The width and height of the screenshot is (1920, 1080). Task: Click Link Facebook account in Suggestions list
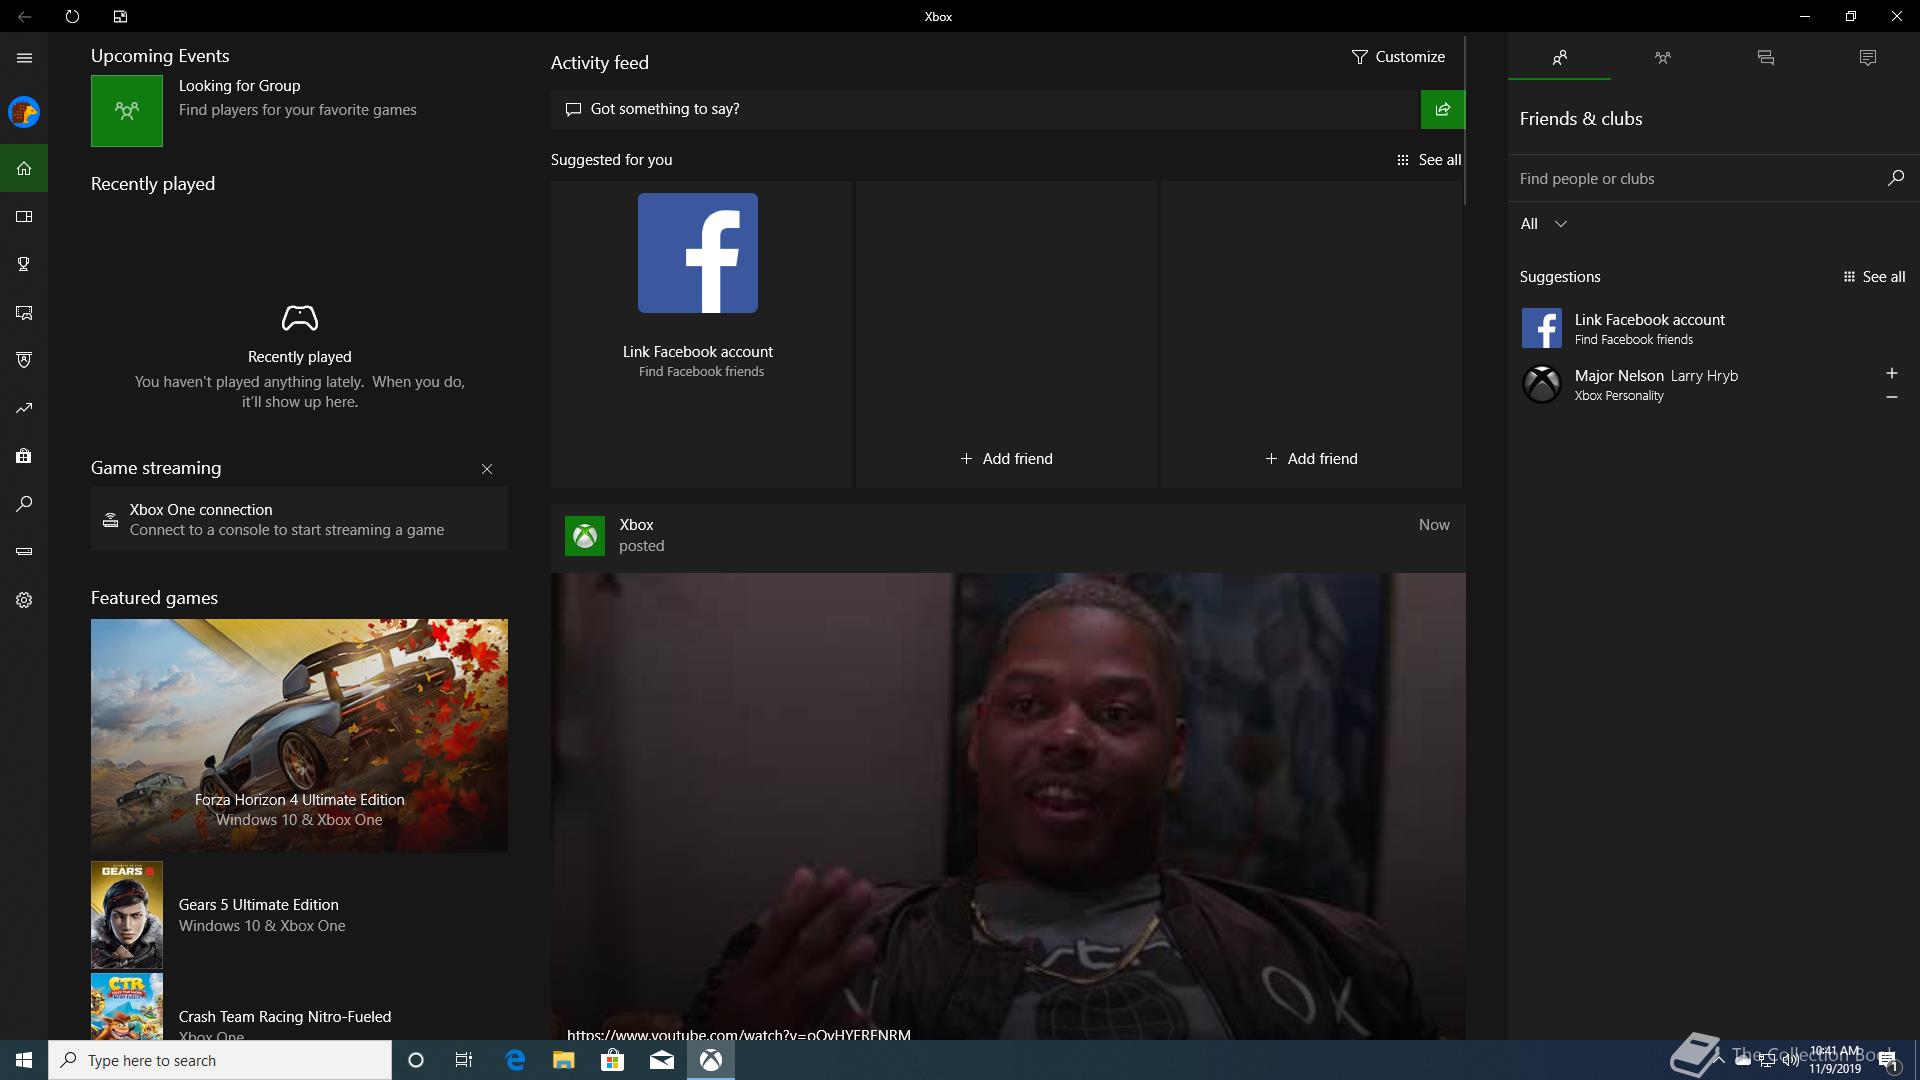point(1712,328)
